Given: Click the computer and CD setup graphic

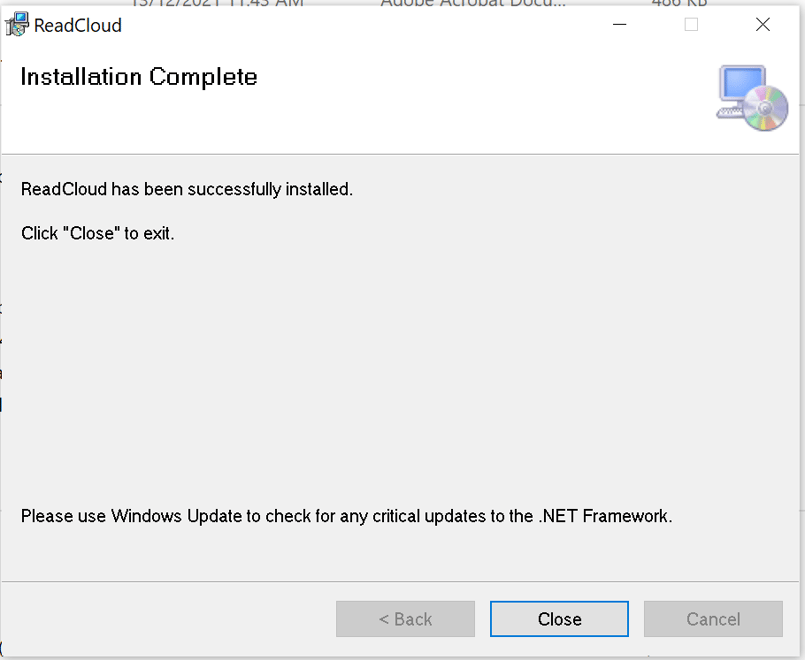Looking at the screenshot, I should click(752, 98).
